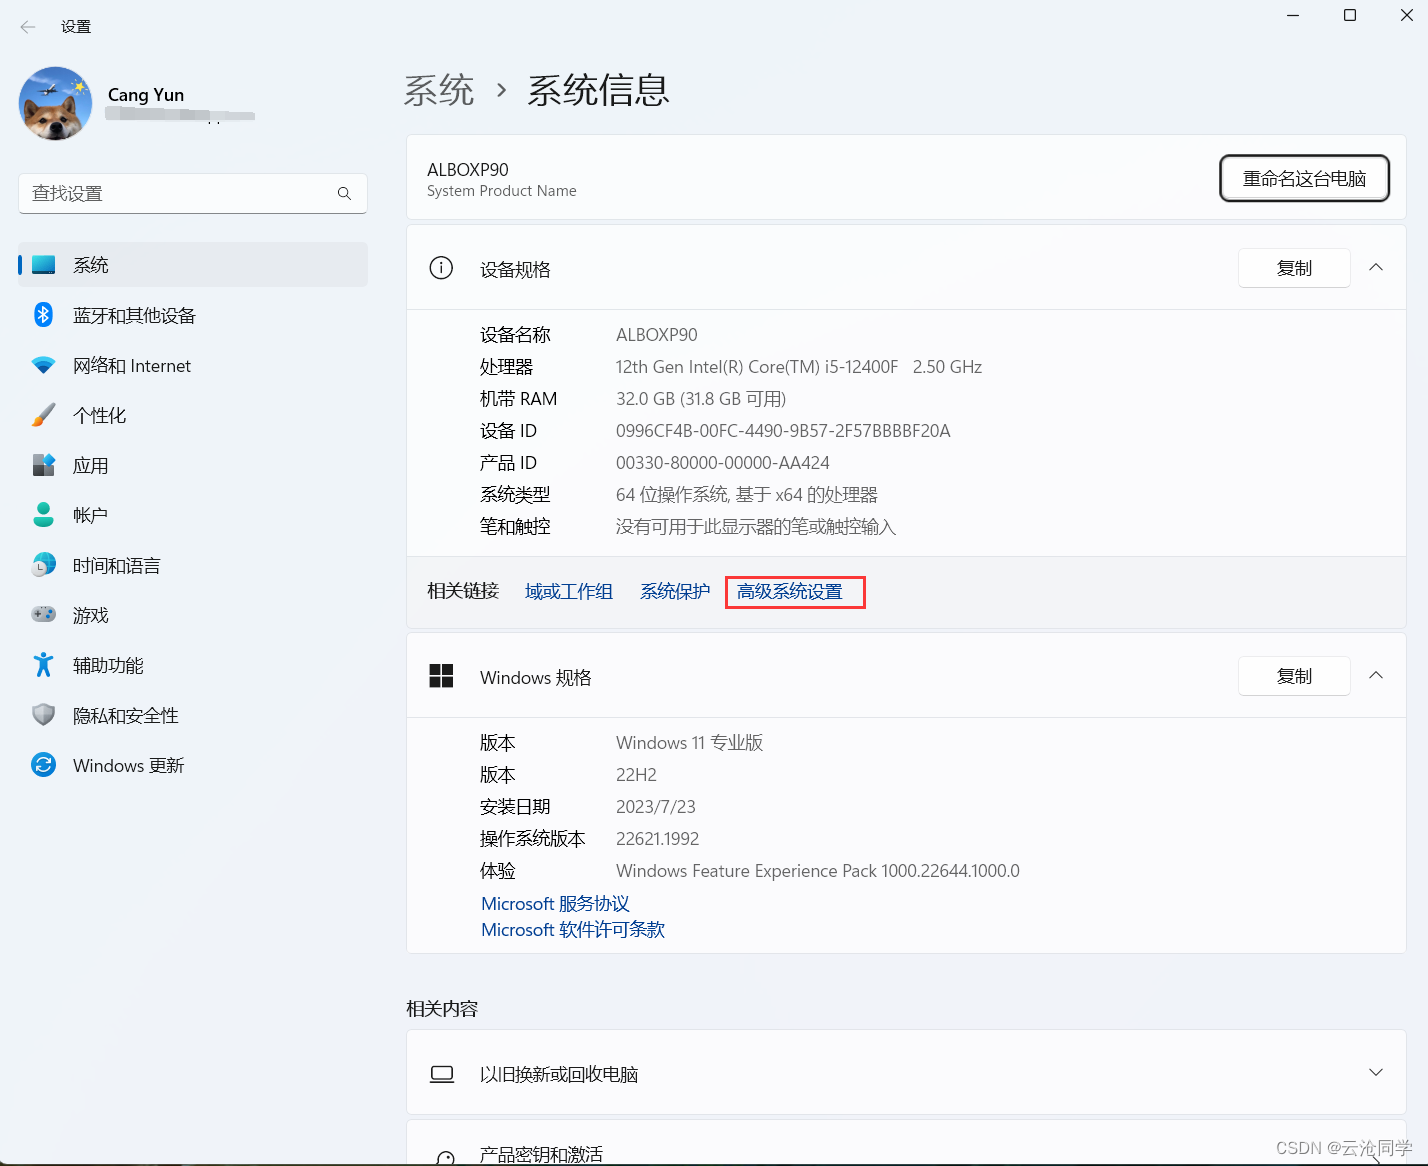Viewport: 1428px width, 1166px height.
Task: Select the 系统 monitor icon in sidebar
Action: tap(44, 265)
